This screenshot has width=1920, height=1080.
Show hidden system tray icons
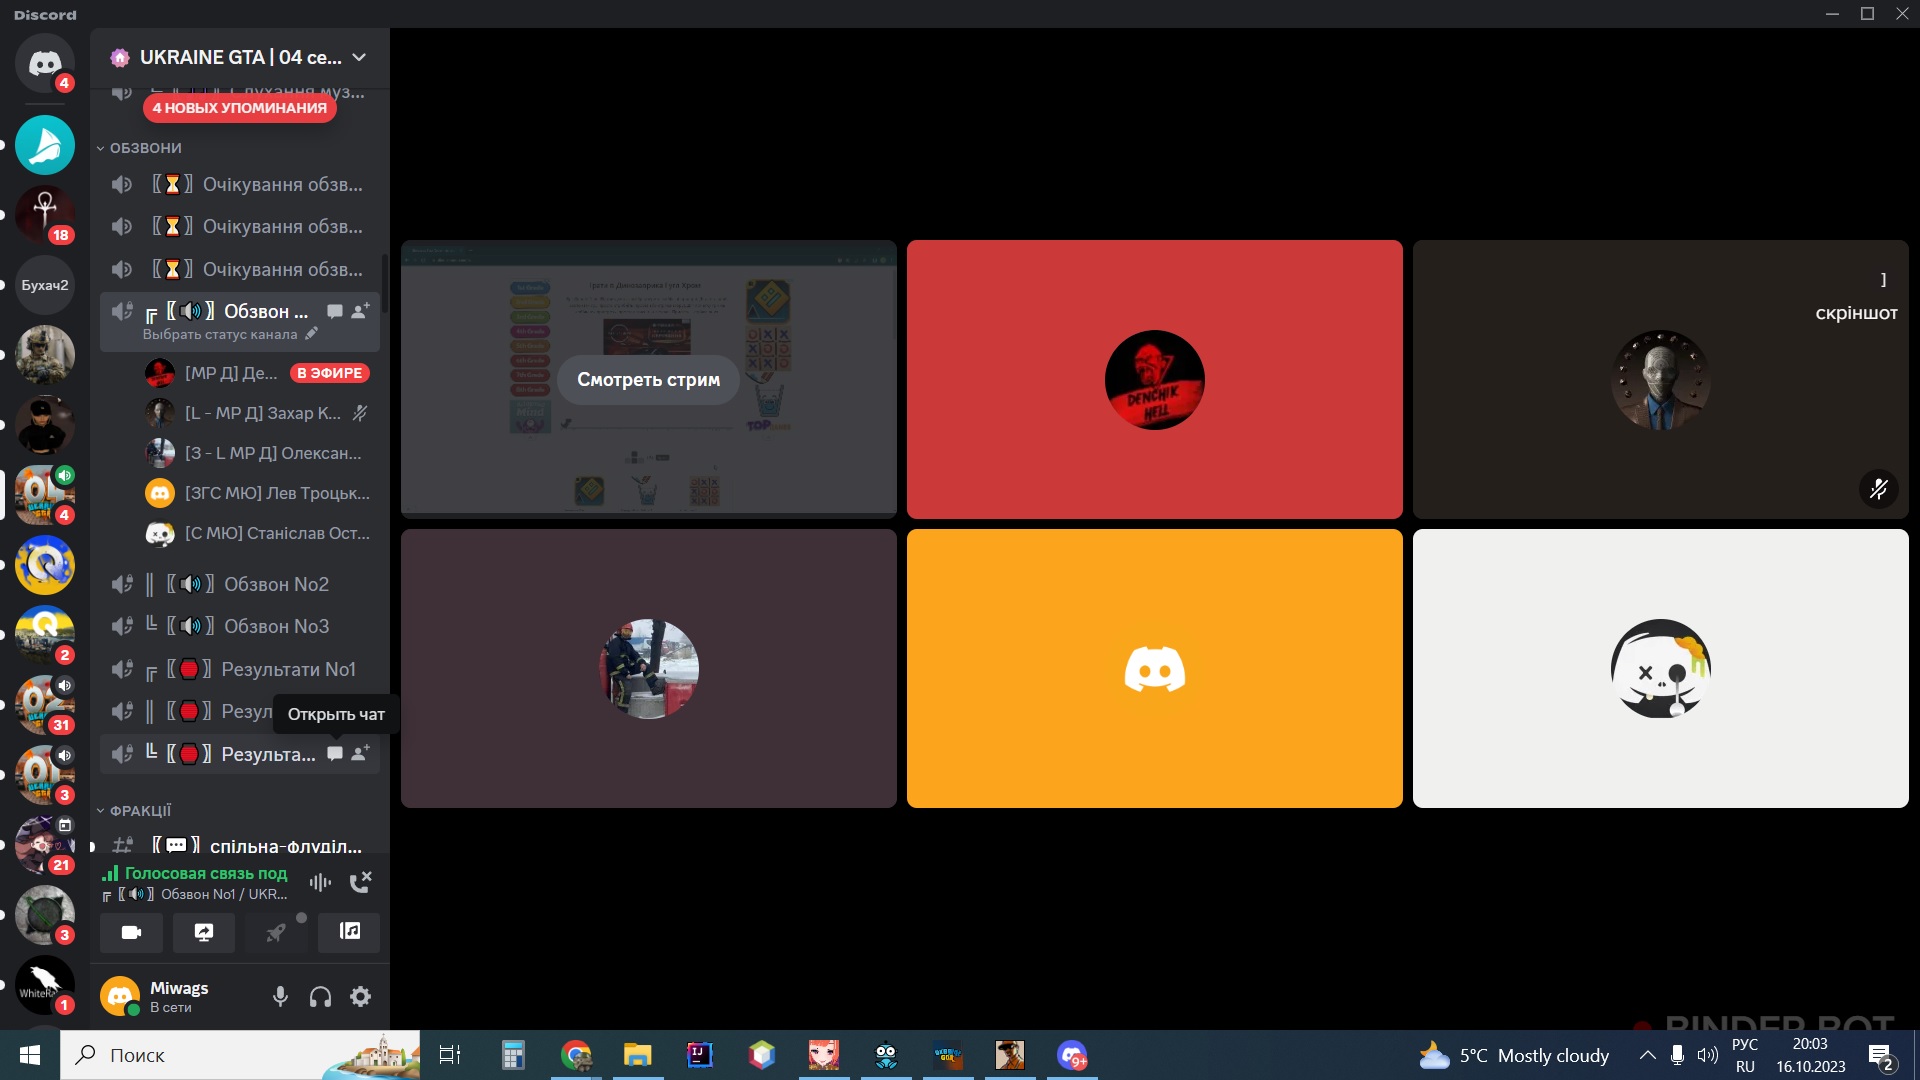point(1647,1055)
